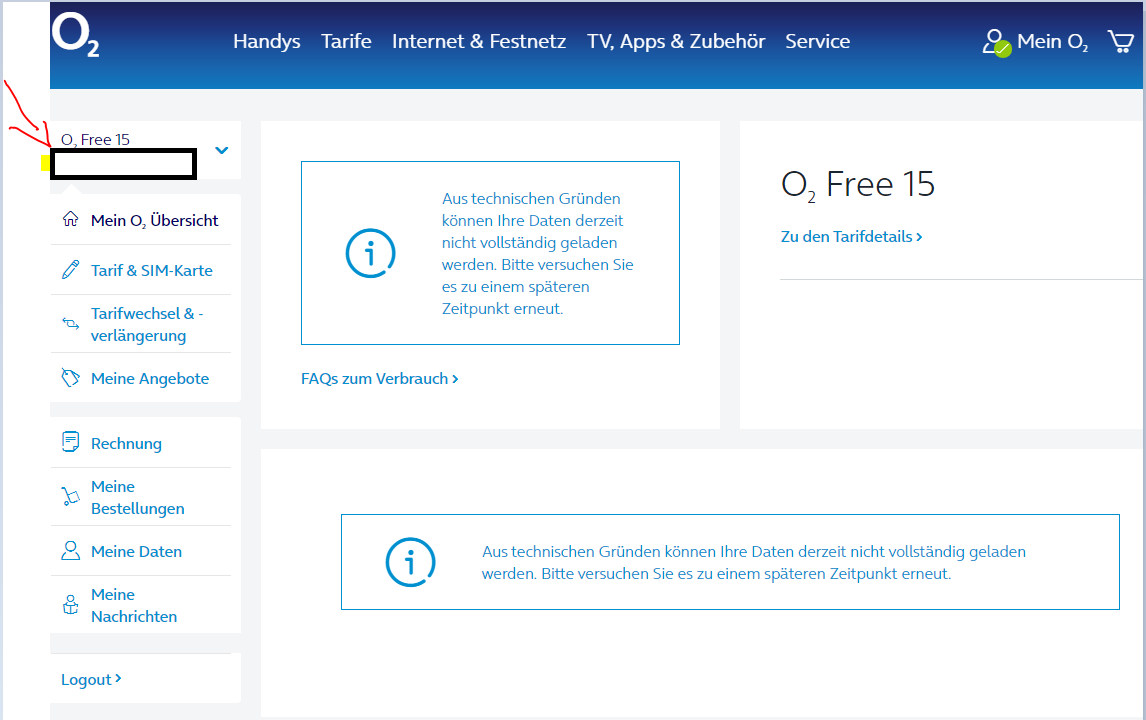Follow the Zu den Tarifdetails link
This screenshot has width=1146, height=720.
tap(851, 237)
